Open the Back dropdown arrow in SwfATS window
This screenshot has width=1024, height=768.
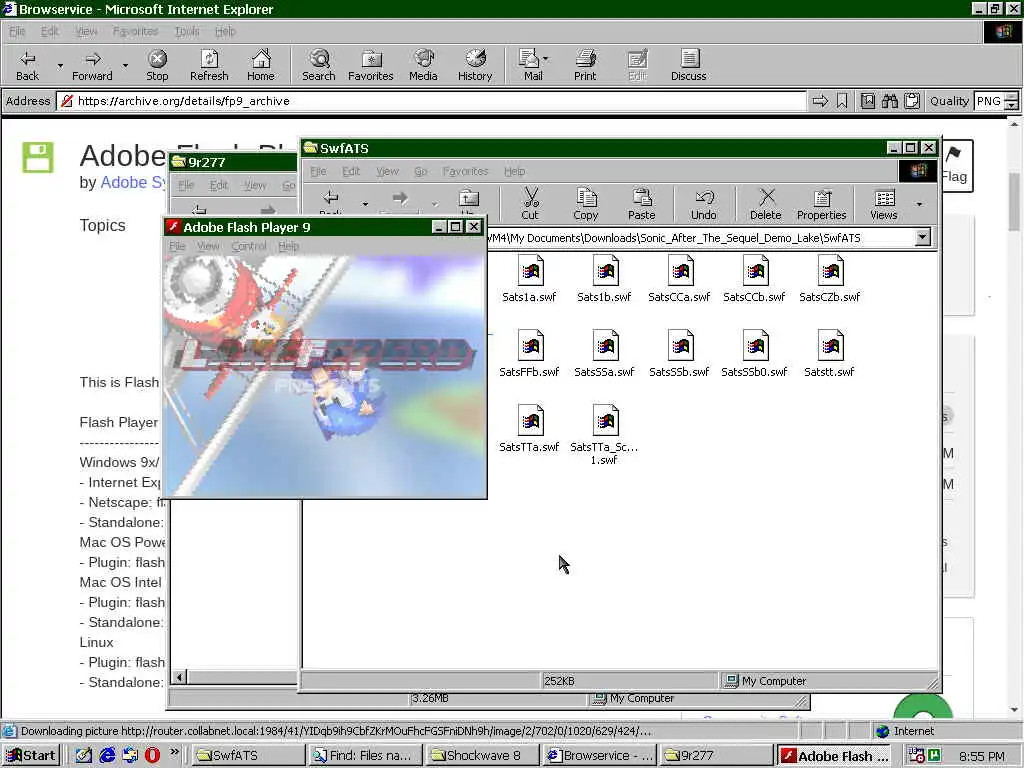click(x=365, y=204)
